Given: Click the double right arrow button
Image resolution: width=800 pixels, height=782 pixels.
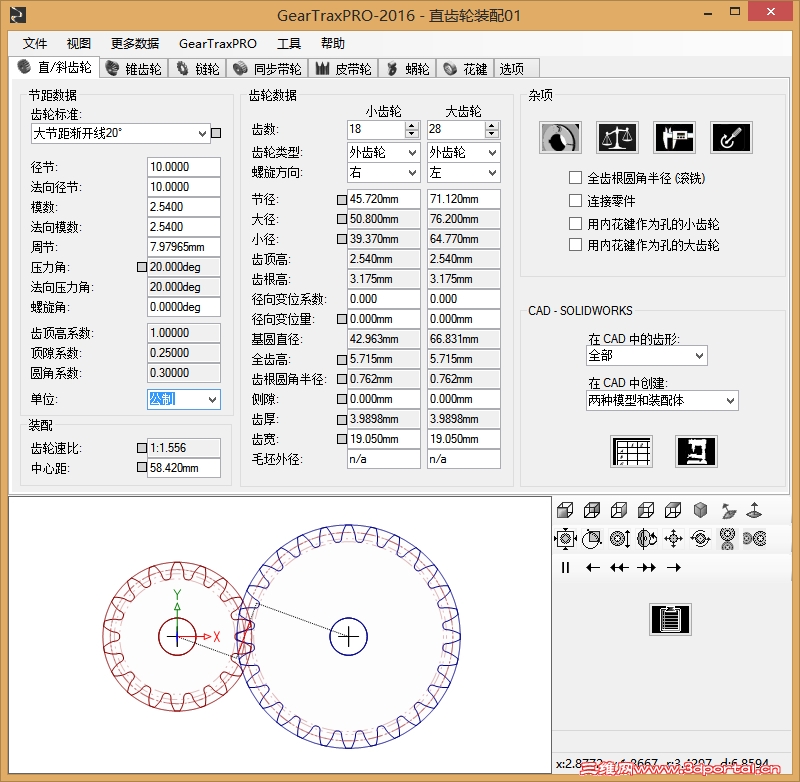Looking at the screenshot, I should pos(646,567).
